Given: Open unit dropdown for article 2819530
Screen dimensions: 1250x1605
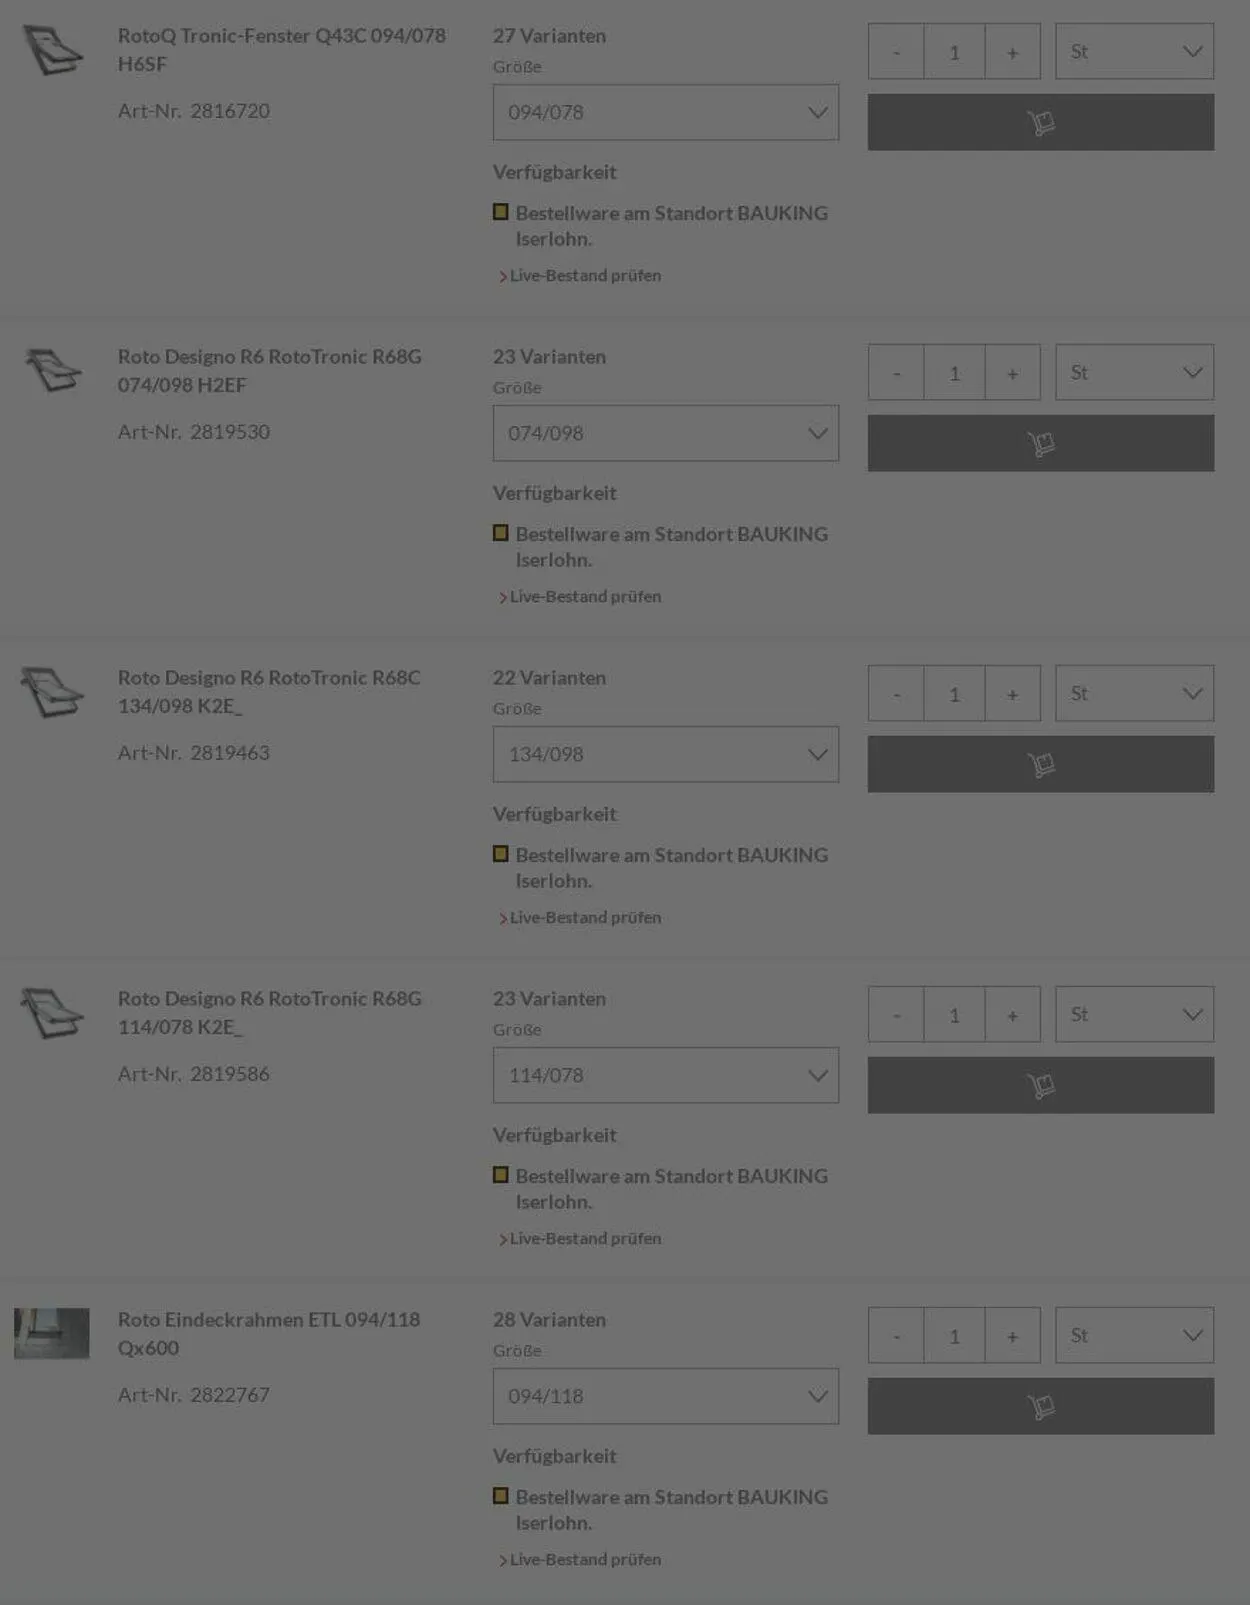Looking at the screenshot, I should point(1134,372).
